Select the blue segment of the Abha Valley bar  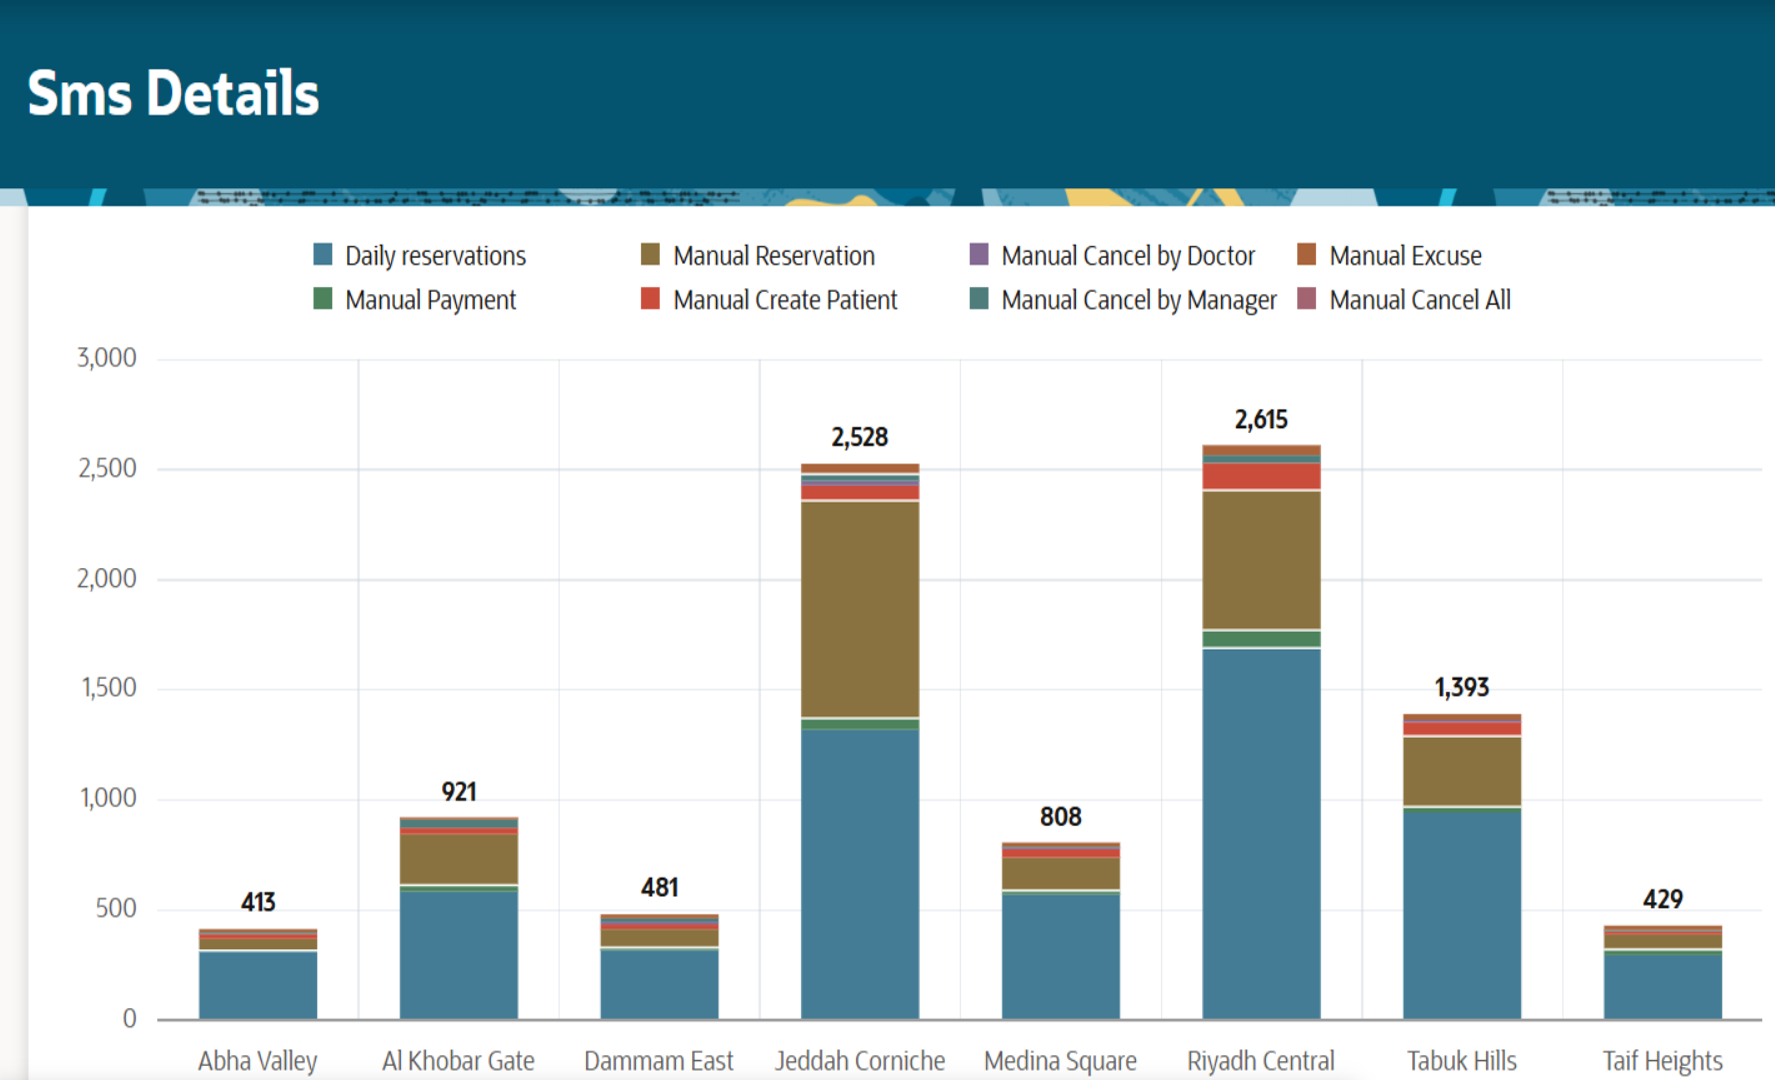point(258,984)
